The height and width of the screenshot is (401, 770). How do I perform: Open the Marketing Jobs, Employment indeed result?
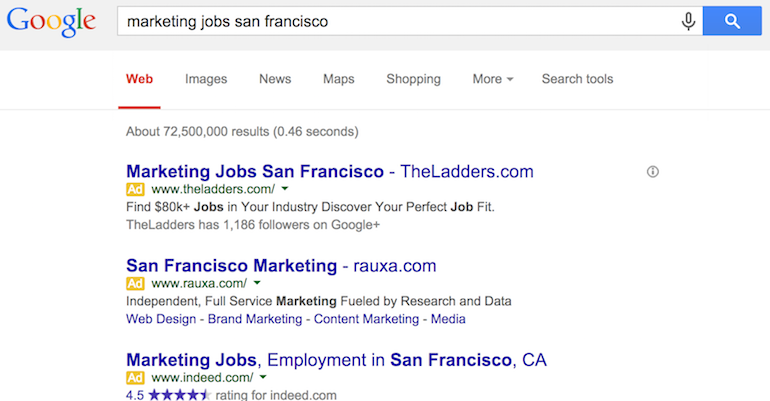point(336,360)
